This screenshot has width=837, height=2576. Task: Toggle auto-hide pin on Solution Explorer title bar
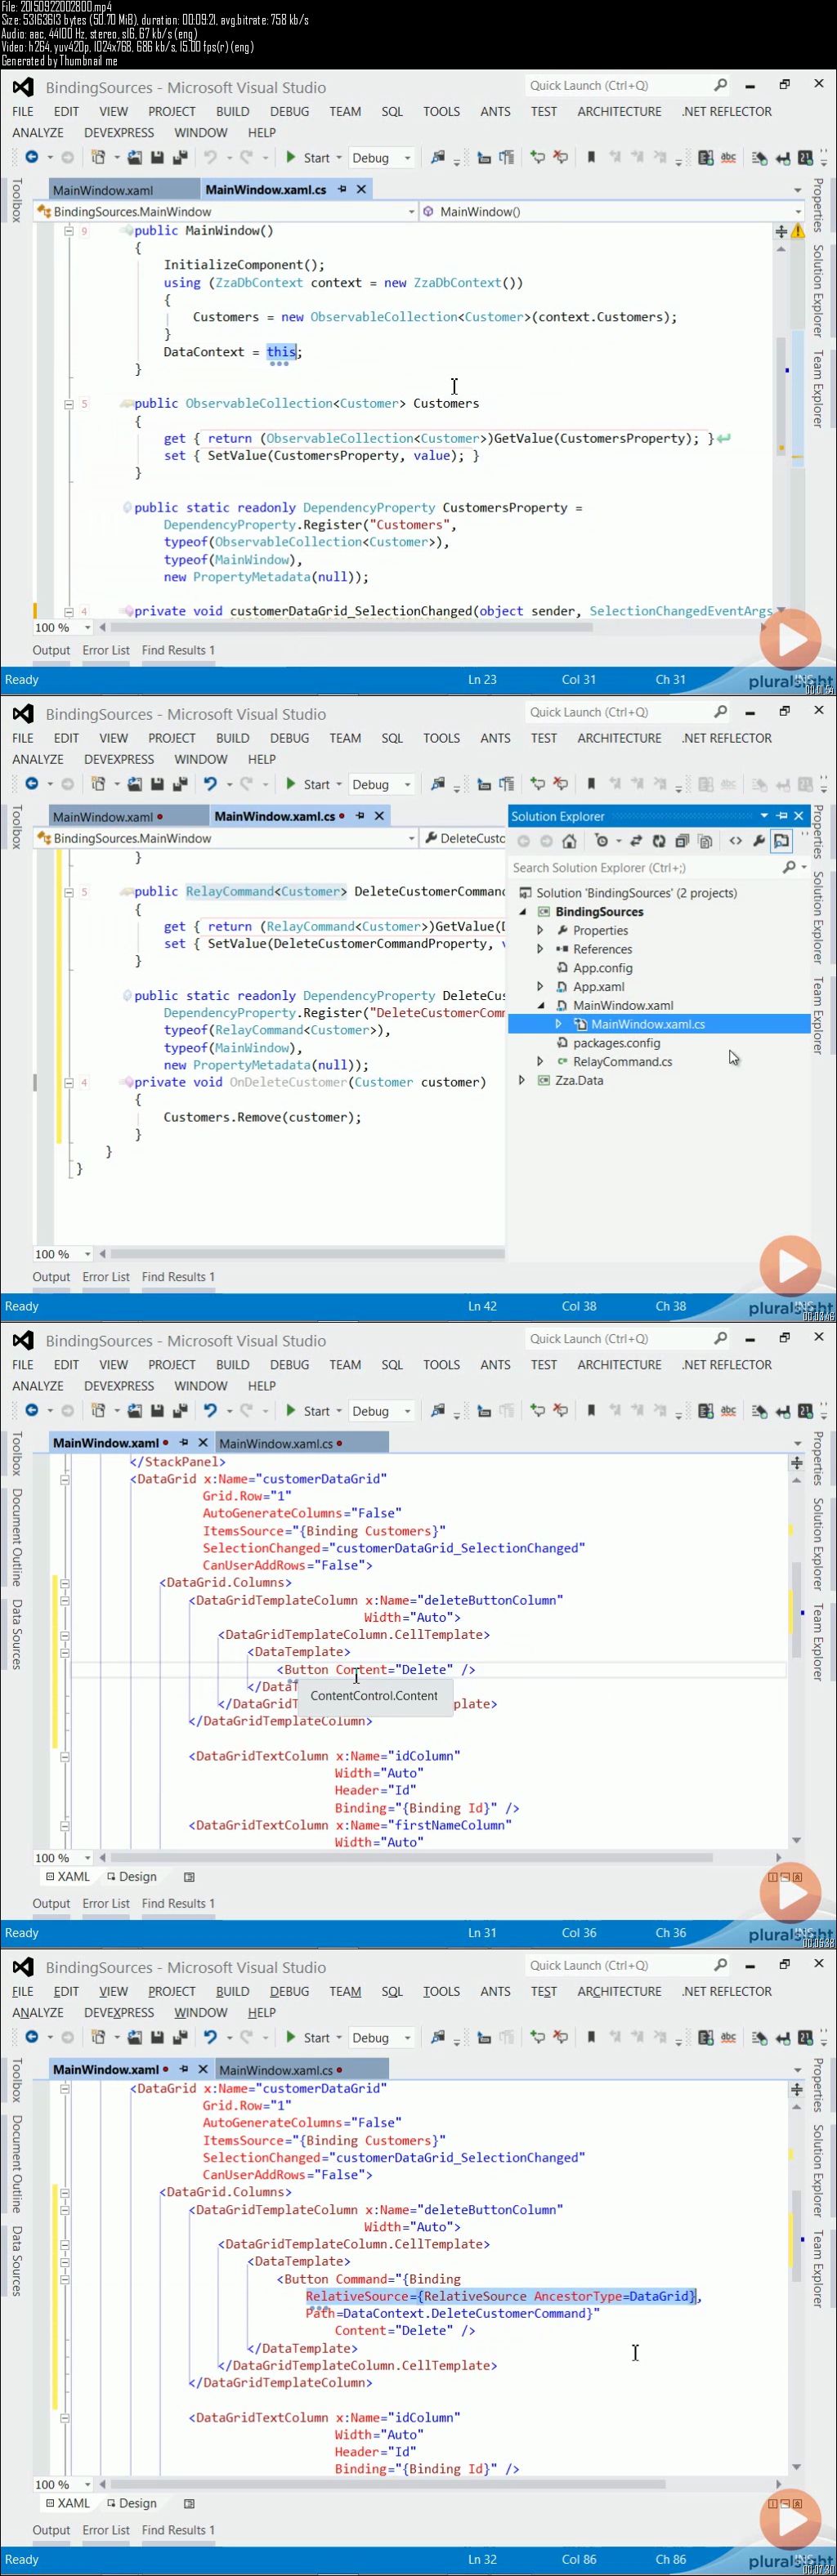click(782, 815)
